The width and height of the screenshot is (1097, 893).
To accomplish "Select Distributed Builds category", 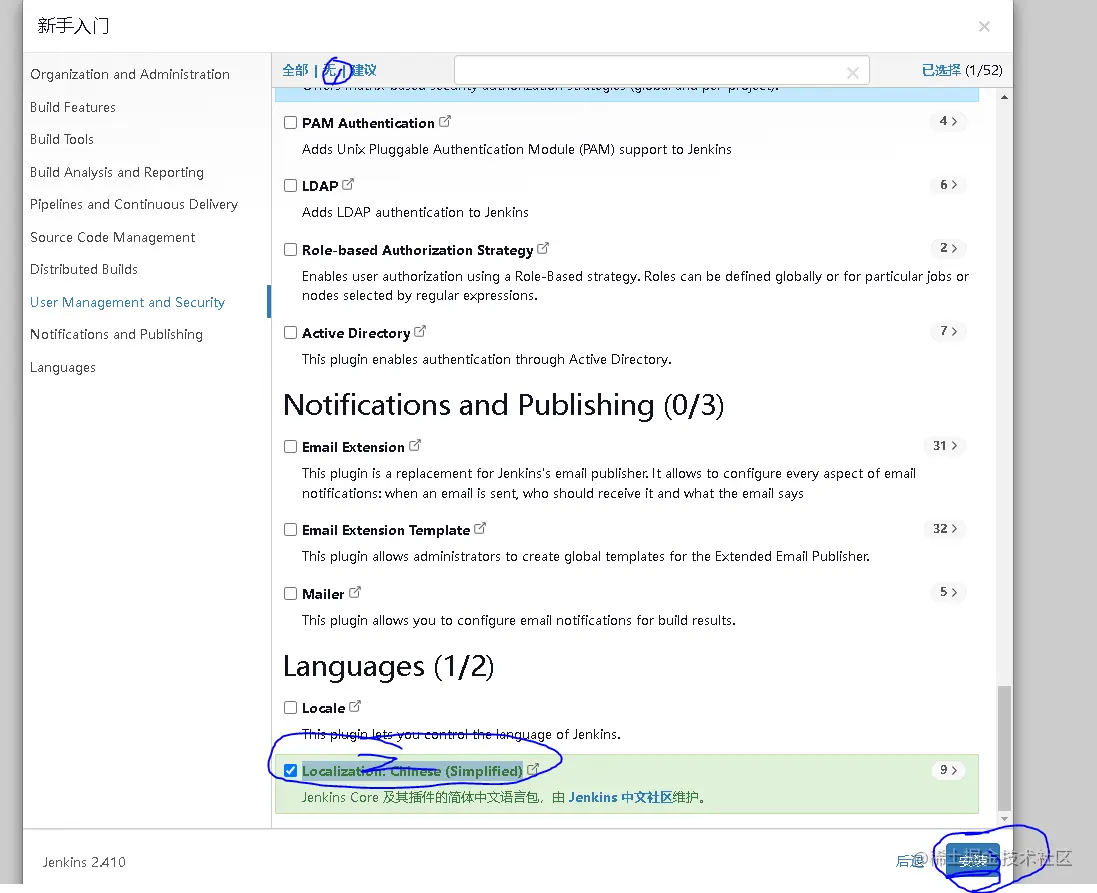I will 84,269.
